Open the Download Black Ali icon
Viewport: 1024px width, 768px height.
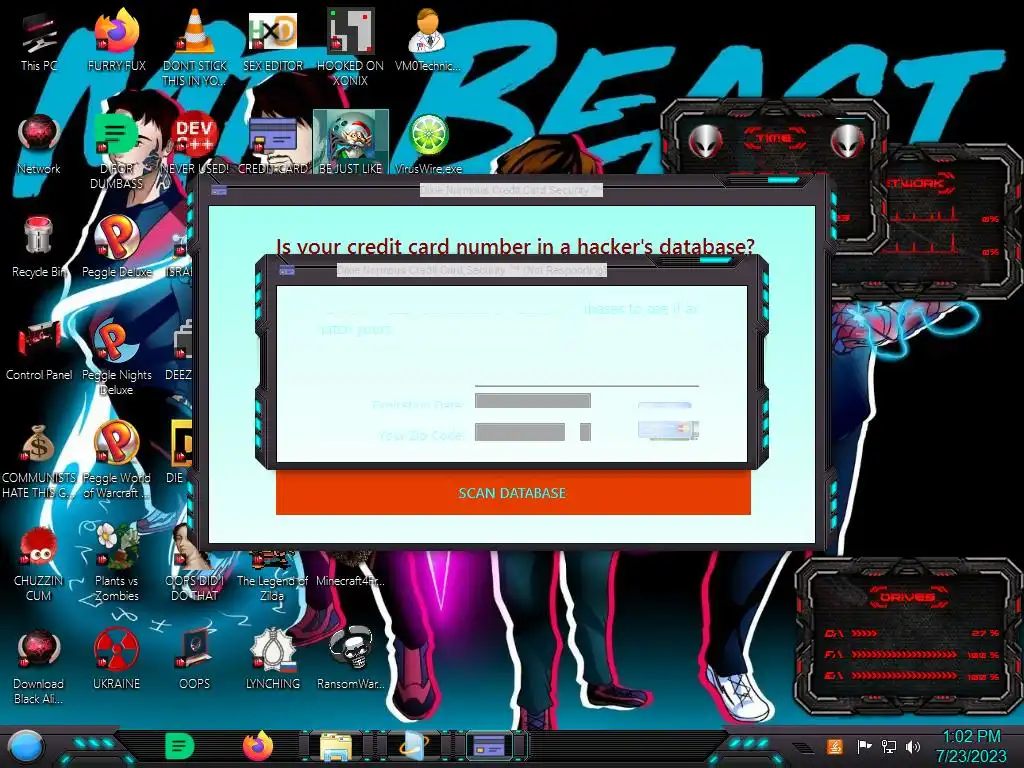click(x=39, y=667)
